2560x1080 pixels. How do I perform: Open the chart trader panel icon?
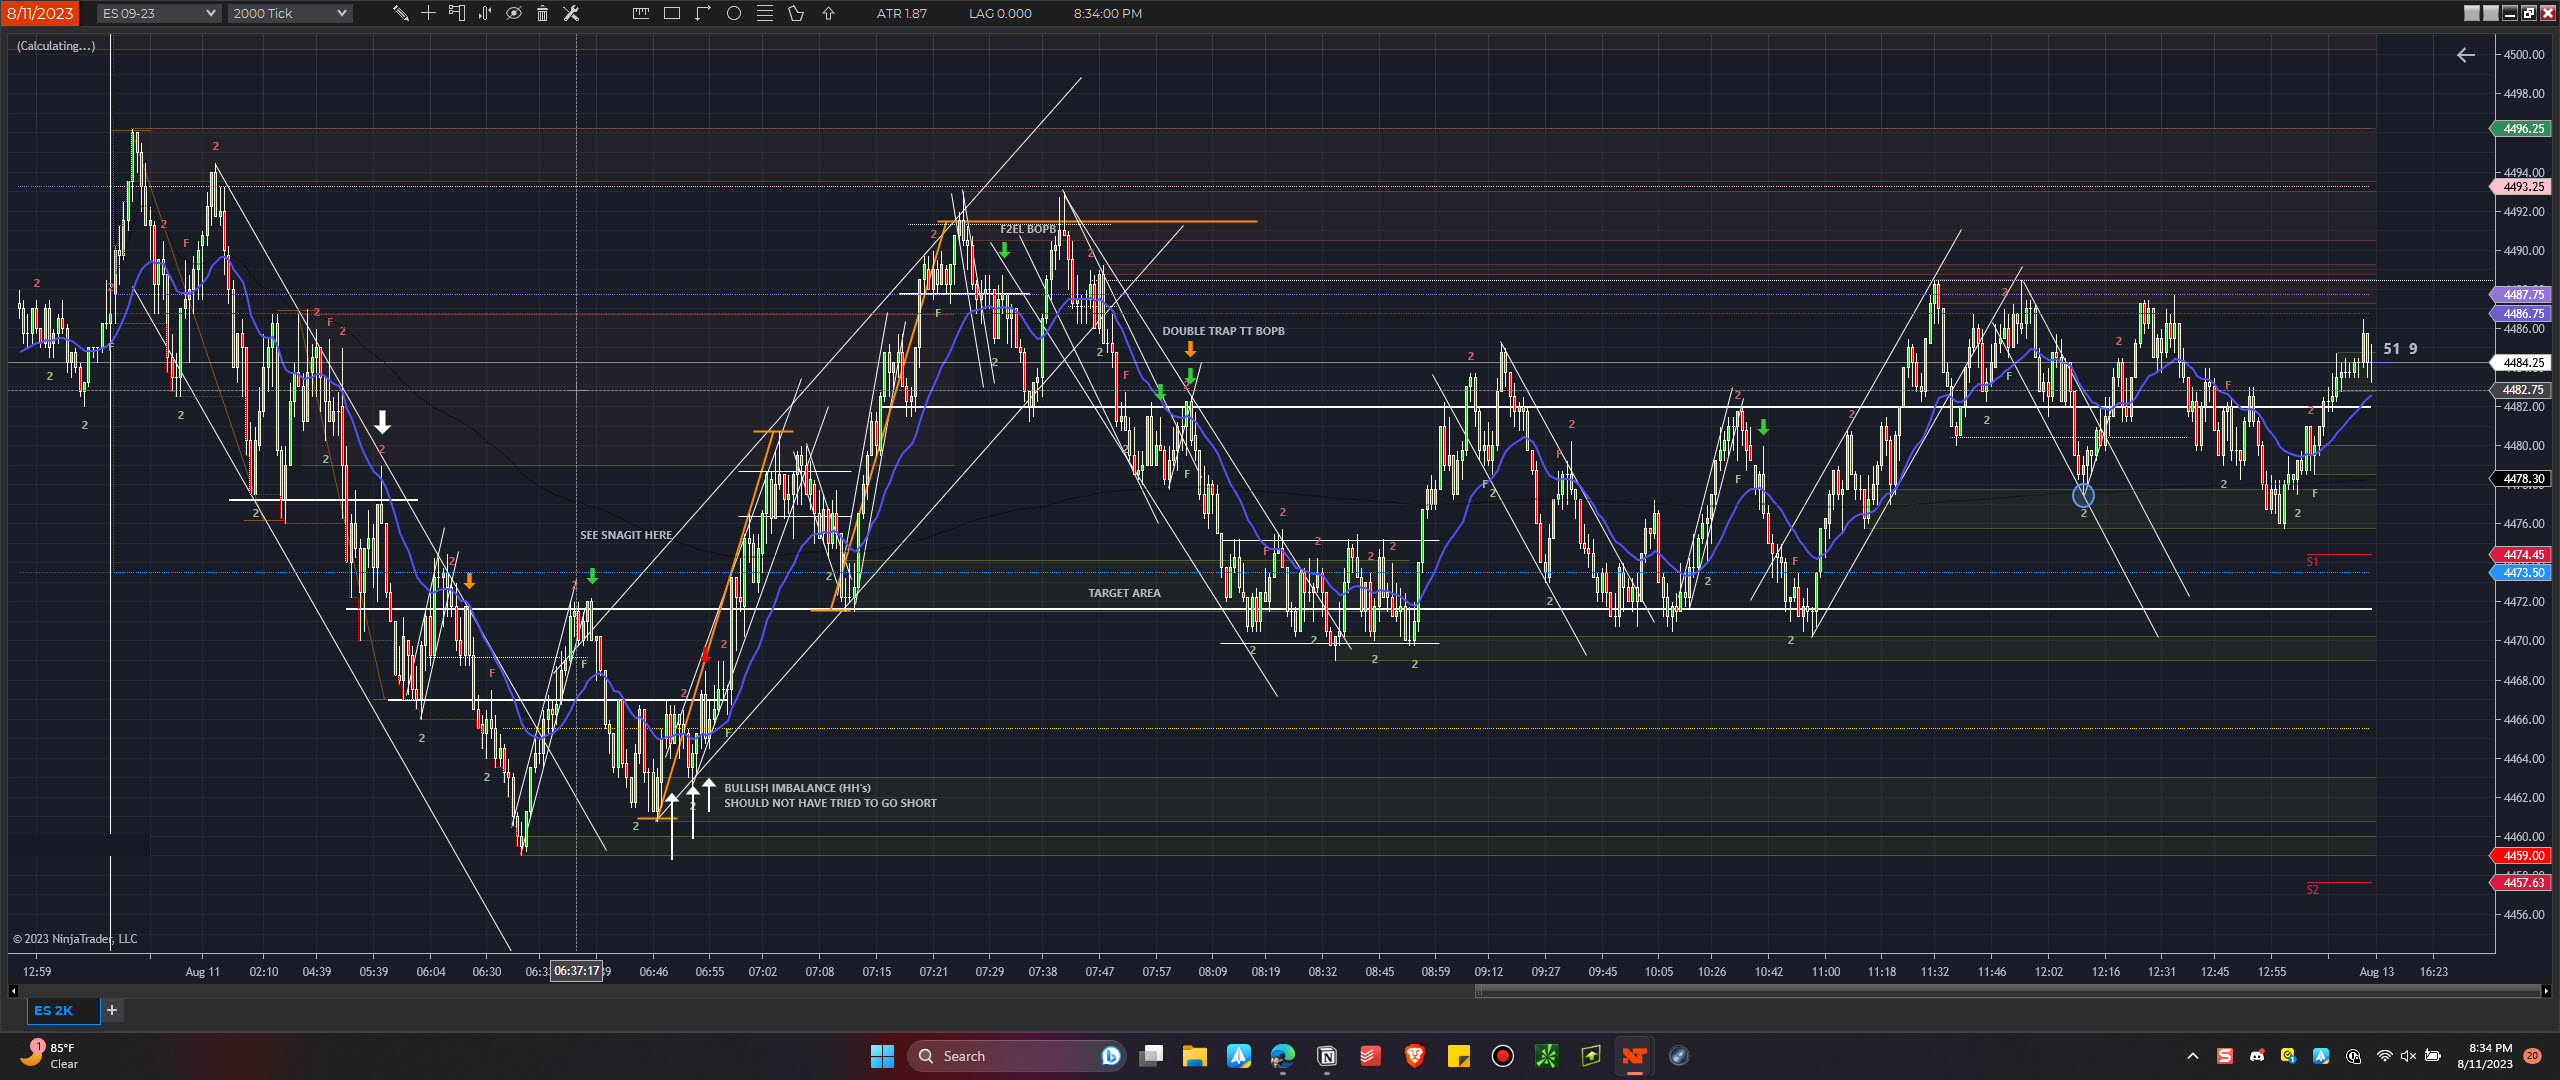(x=457, y=13)
